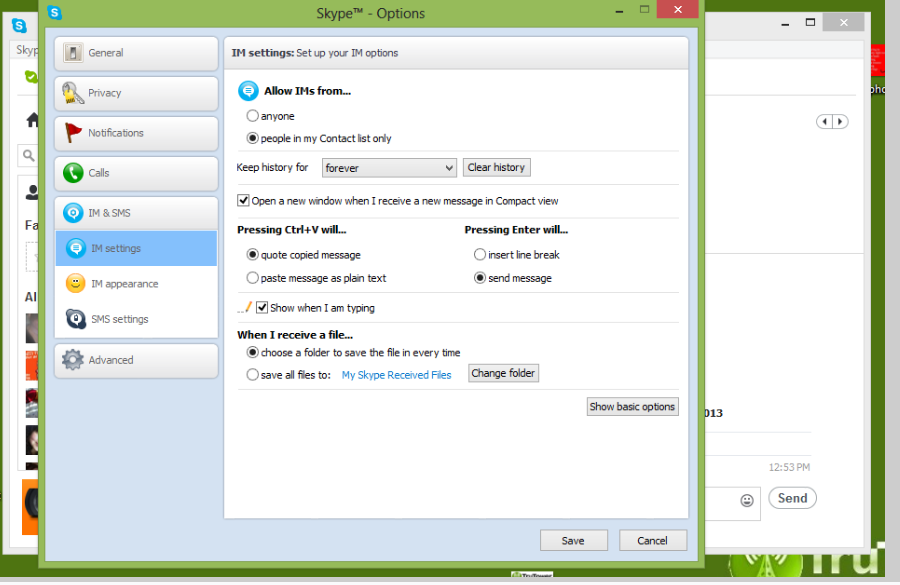
Task: Open SMS settings phone icon
Action: [76, 319]
